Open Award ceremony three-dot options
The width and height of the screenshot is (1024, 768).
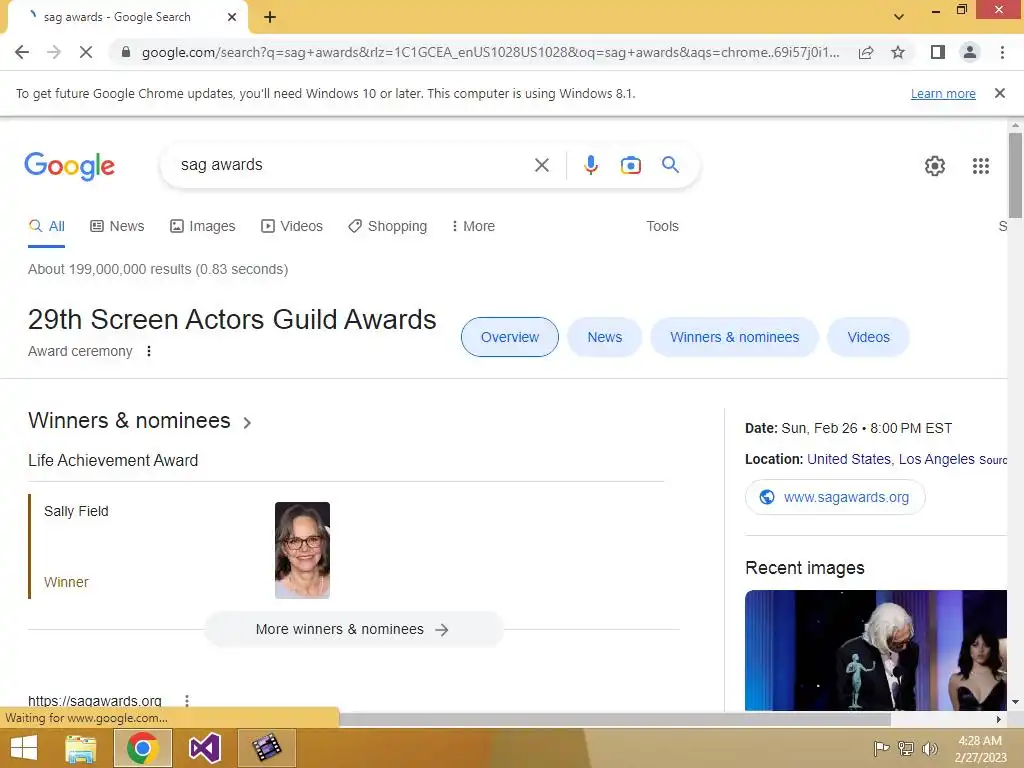pos(149,351)
